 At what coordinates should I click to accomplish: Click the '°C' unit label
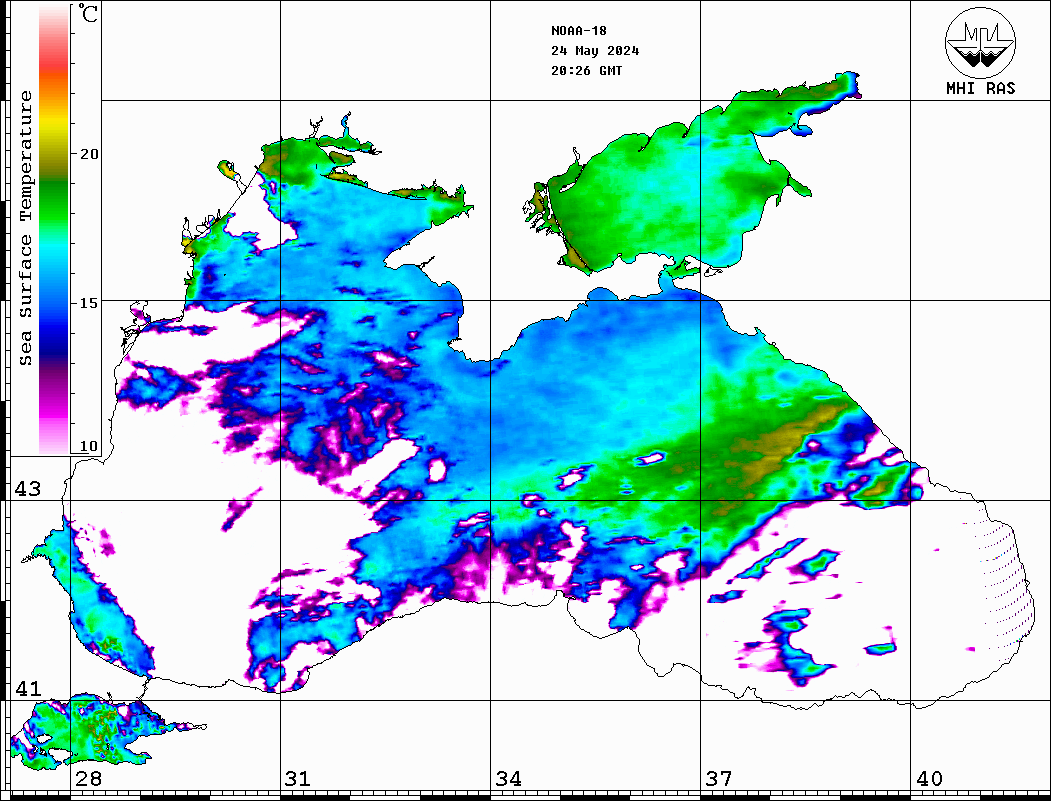[88, 13]
